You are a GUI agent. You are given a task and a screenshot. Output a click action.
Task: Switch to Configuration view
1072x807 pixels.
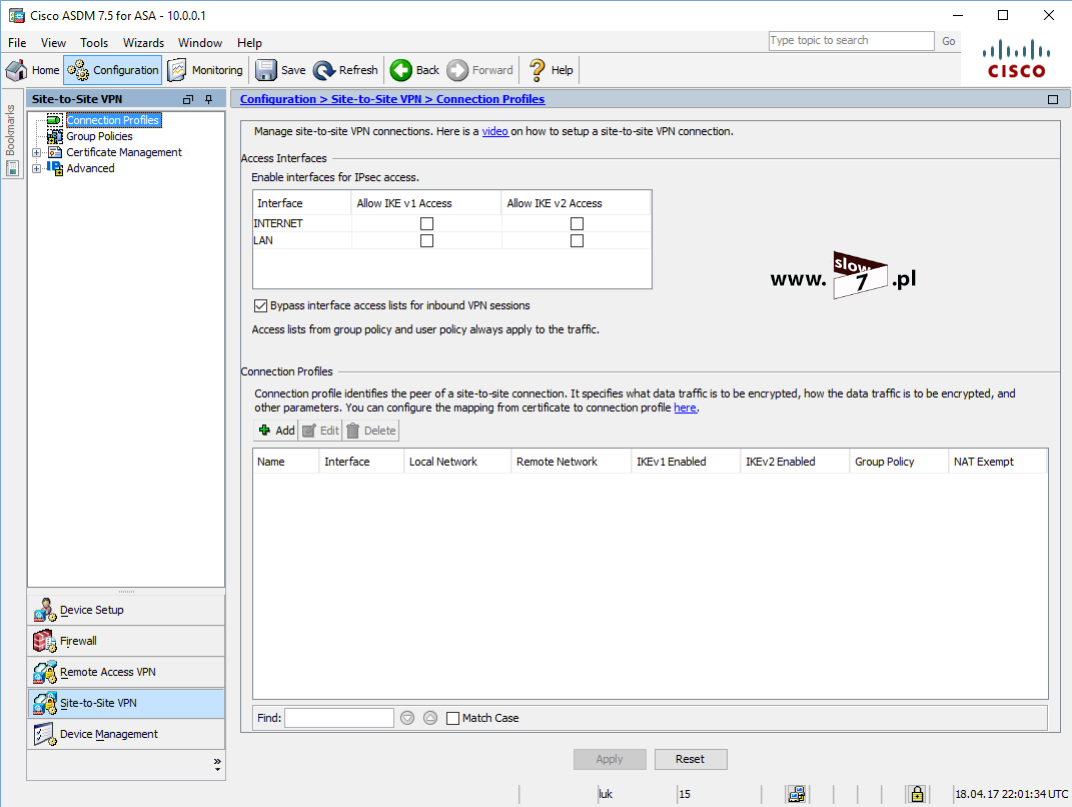point(113,70)
